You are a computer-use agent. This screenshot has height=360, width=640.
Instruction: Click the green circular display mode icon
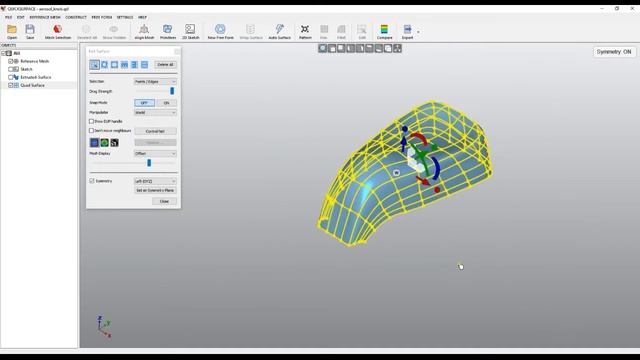(104, 142)
